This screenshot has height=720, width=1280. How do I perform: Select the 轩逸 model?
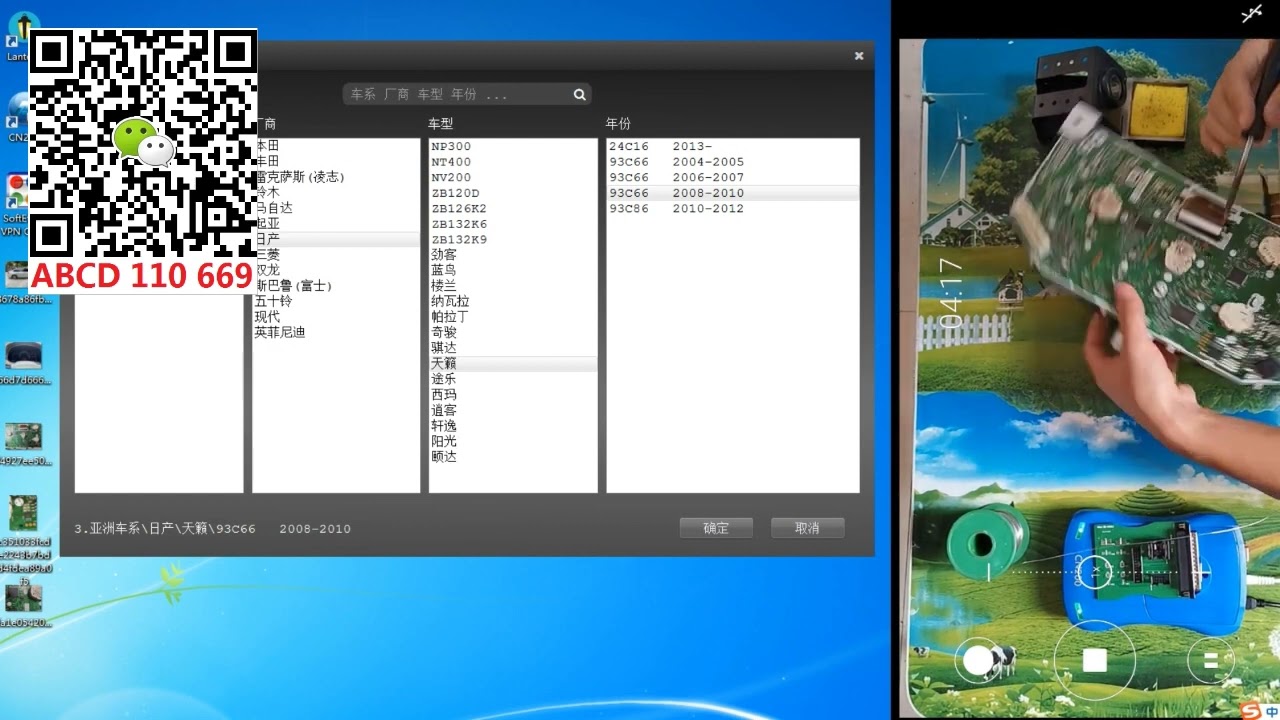pos(513,426)
